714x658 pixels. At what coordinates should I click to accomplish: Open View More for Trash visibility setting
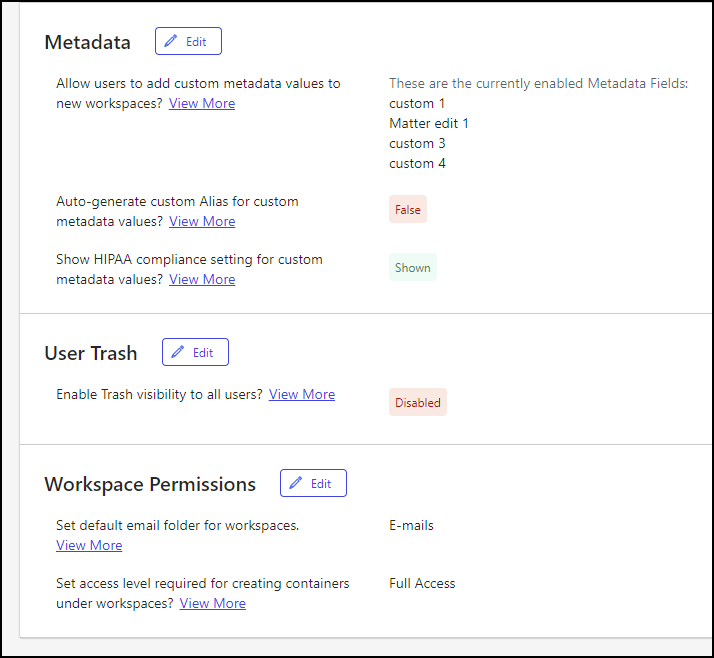click(302, 394)
